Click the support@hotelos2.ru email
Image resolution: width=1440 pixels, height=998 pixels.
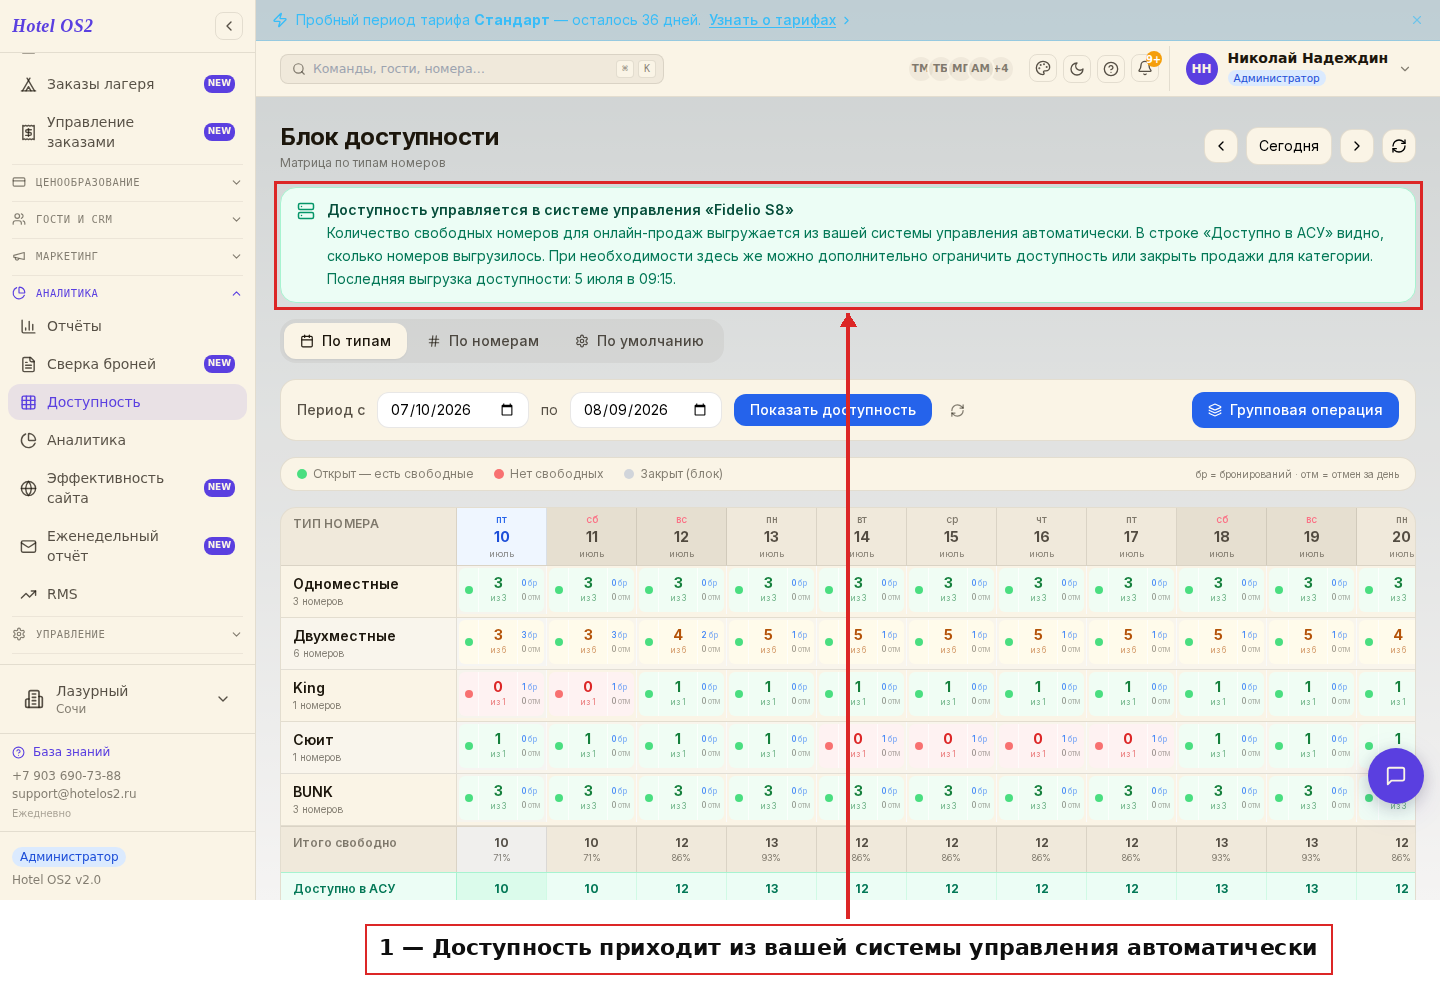pyautogui.click(x=74, y=794)
